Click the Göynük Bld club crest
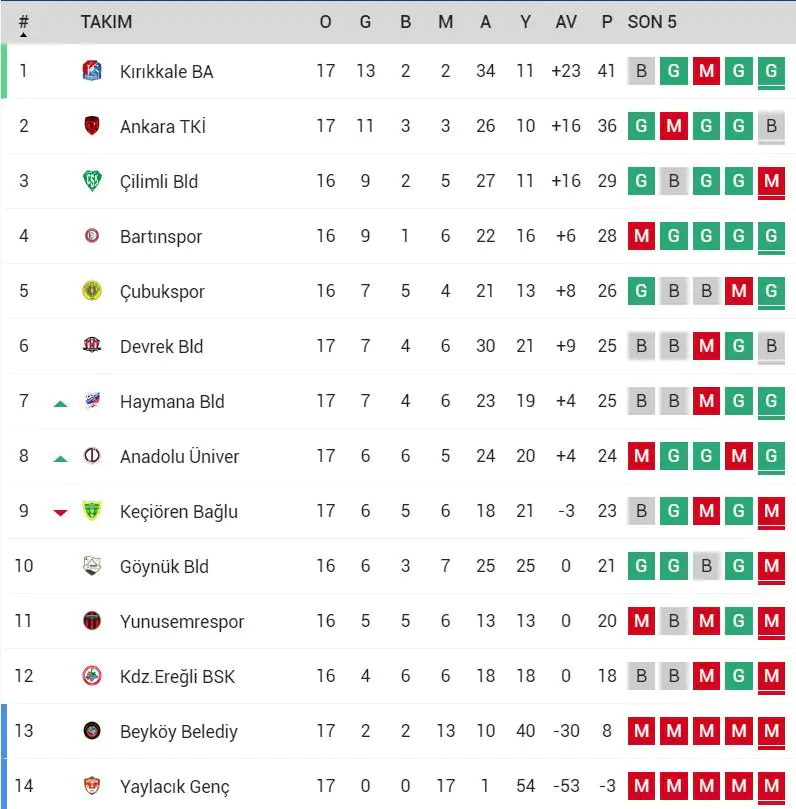Image resolution: width=796 pixels, height=809 pixels. pos(91,566)
